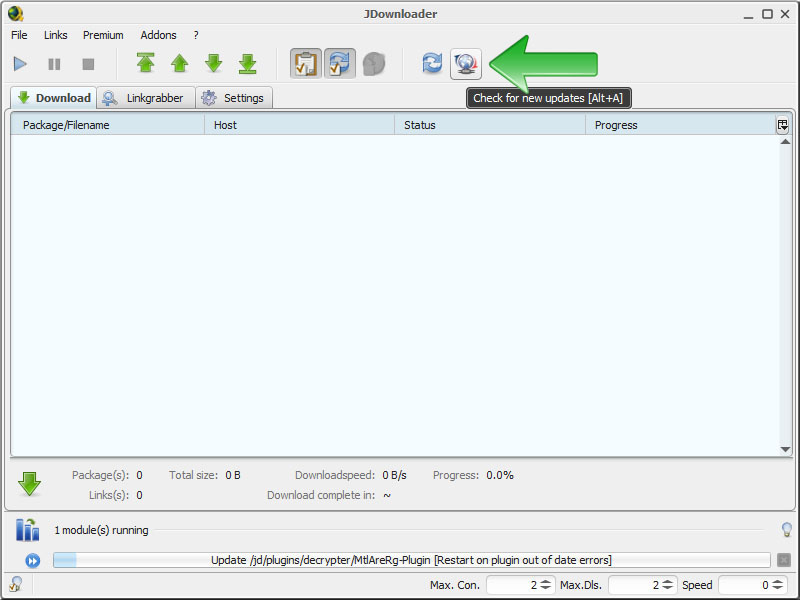
Task: Click the '1 module(s) running' text
Action: 102,530
